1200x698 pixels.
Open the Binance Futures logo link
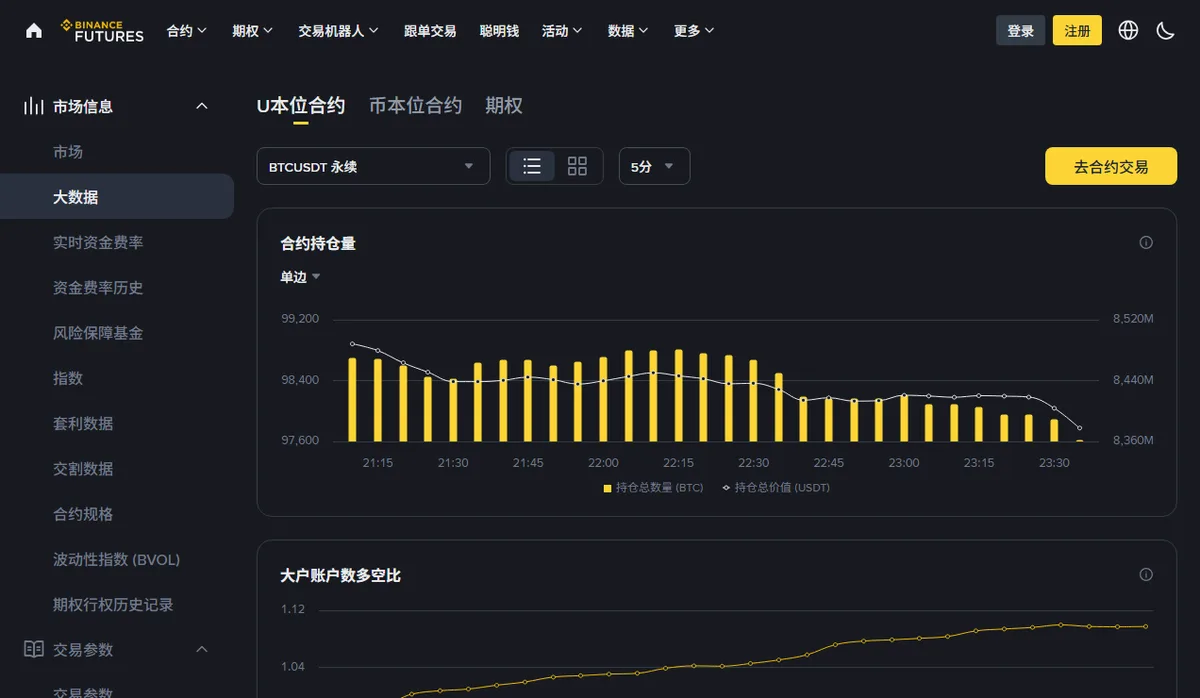click(x=102, y=31)
